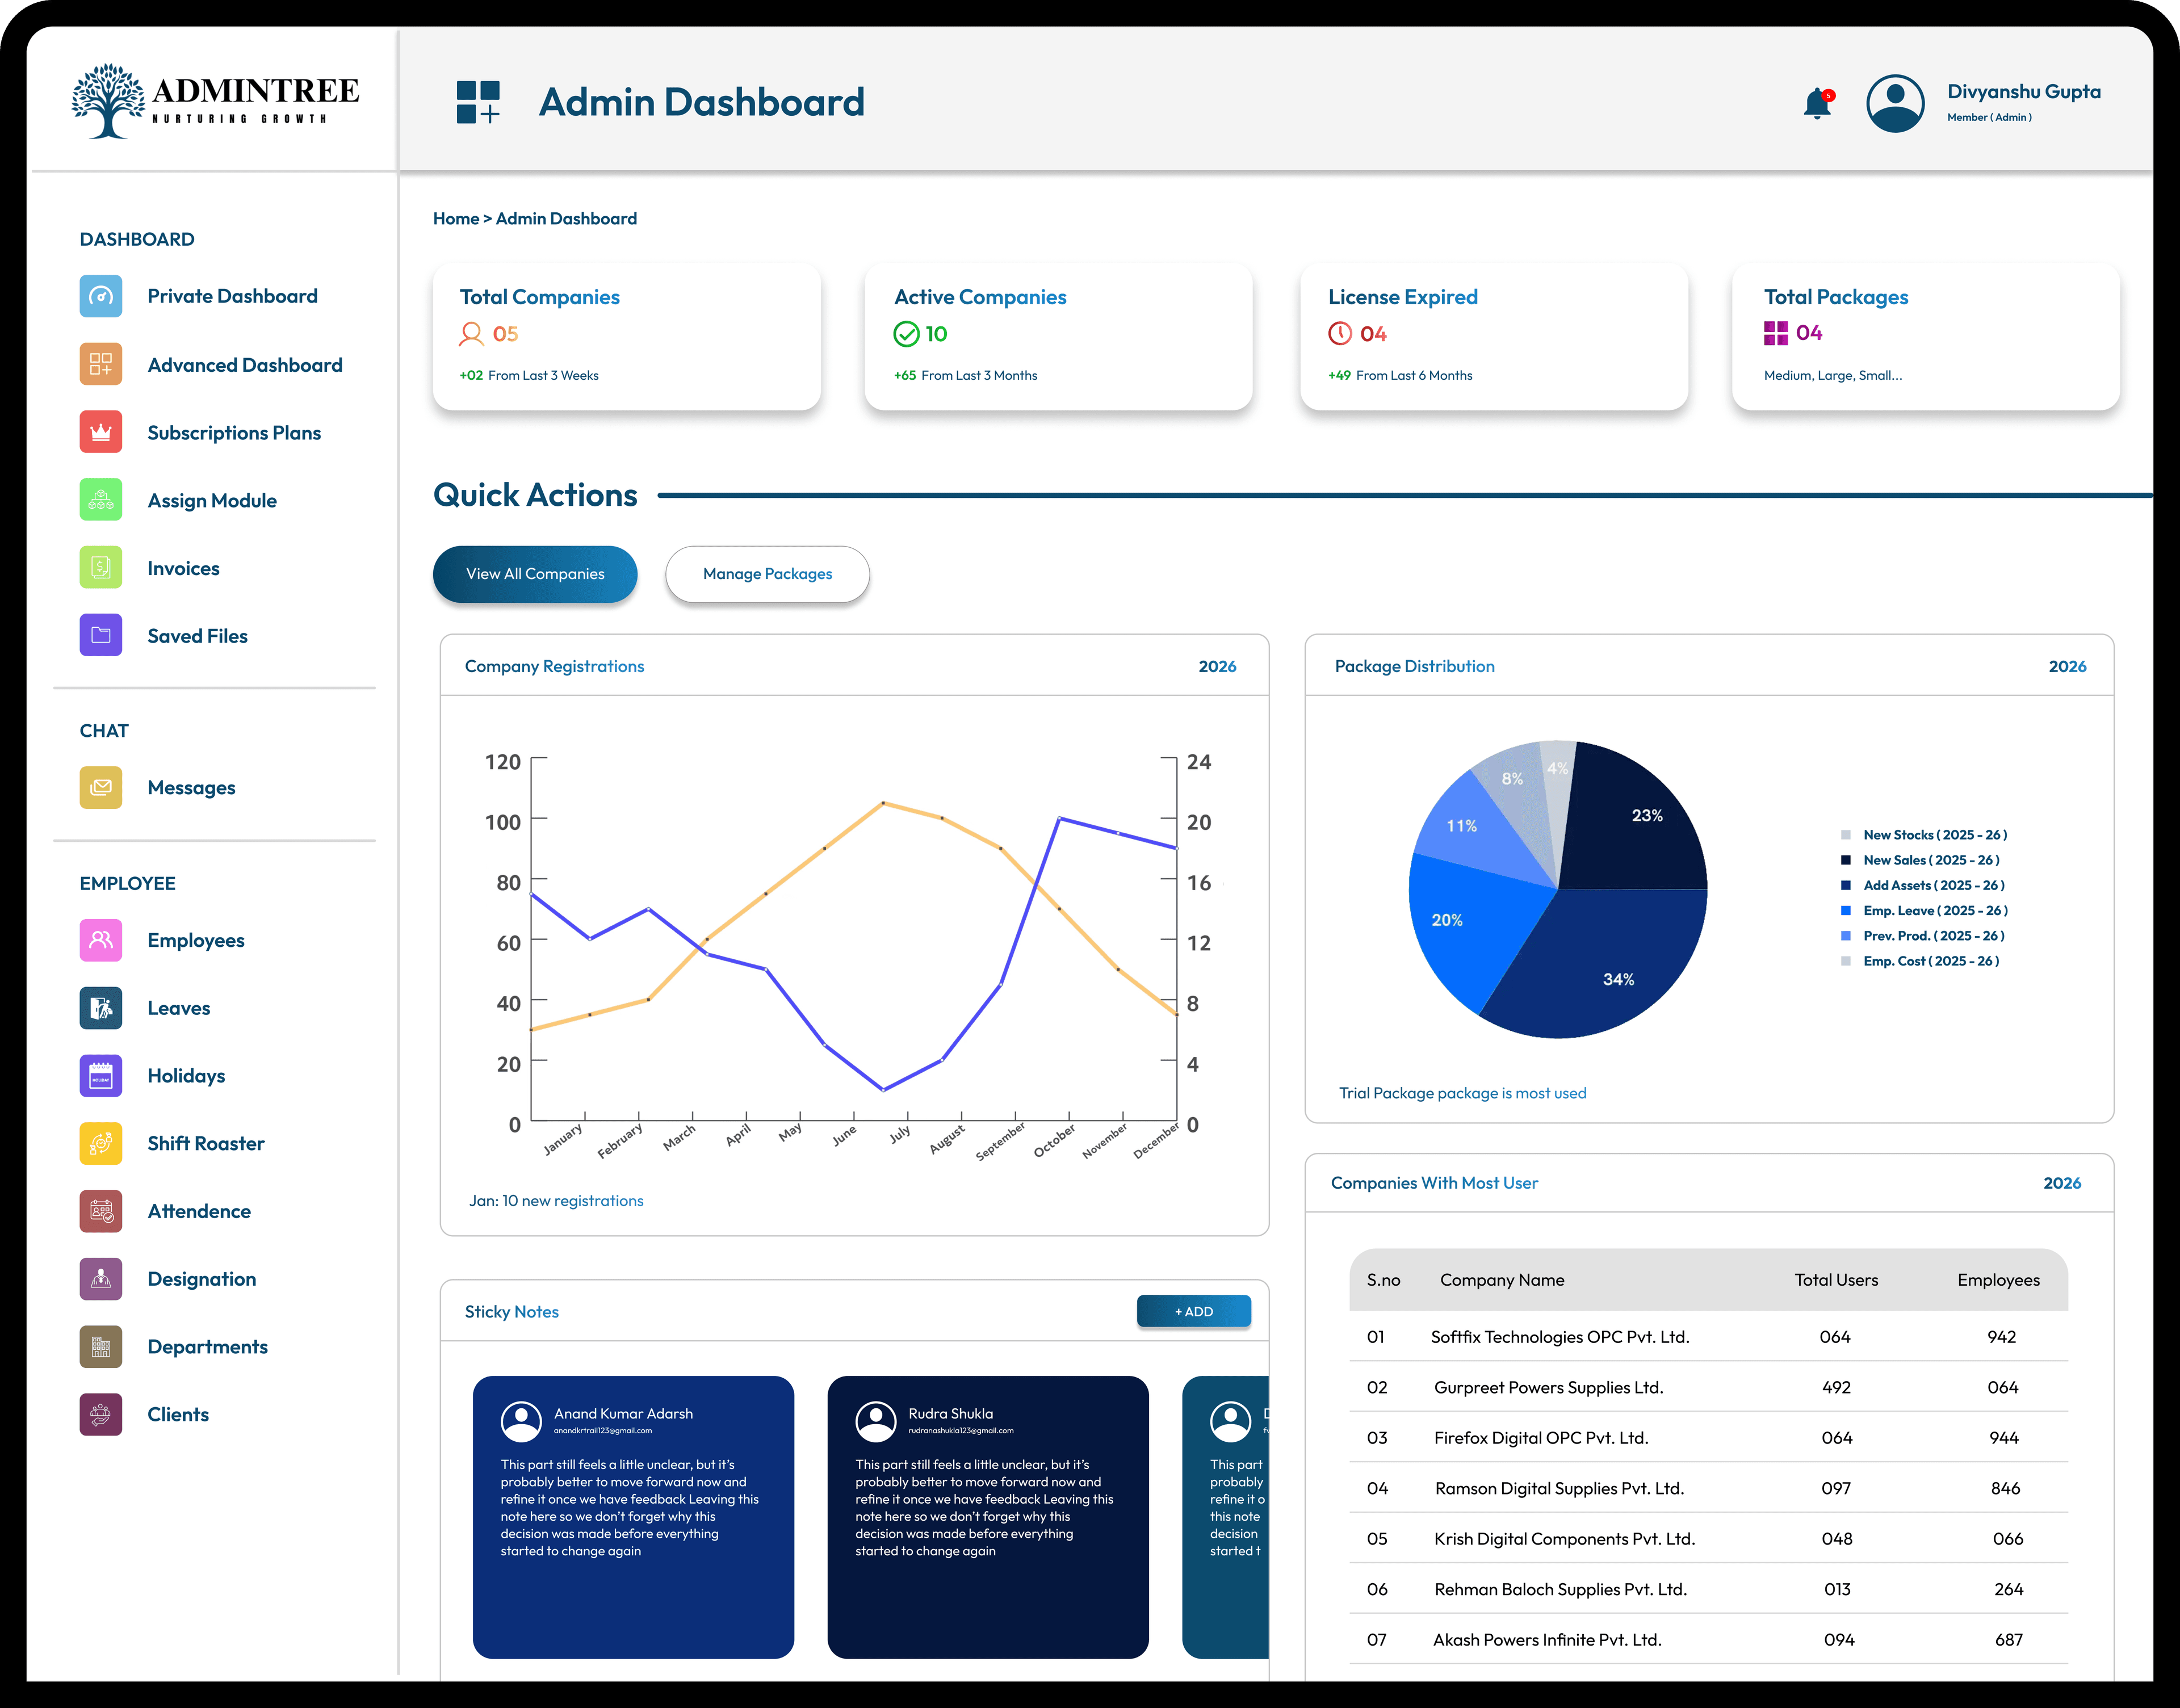The image size is (2180, 1708).
Task: Click the Subscriptions Plans crown icon
Action: click(101, 432)
